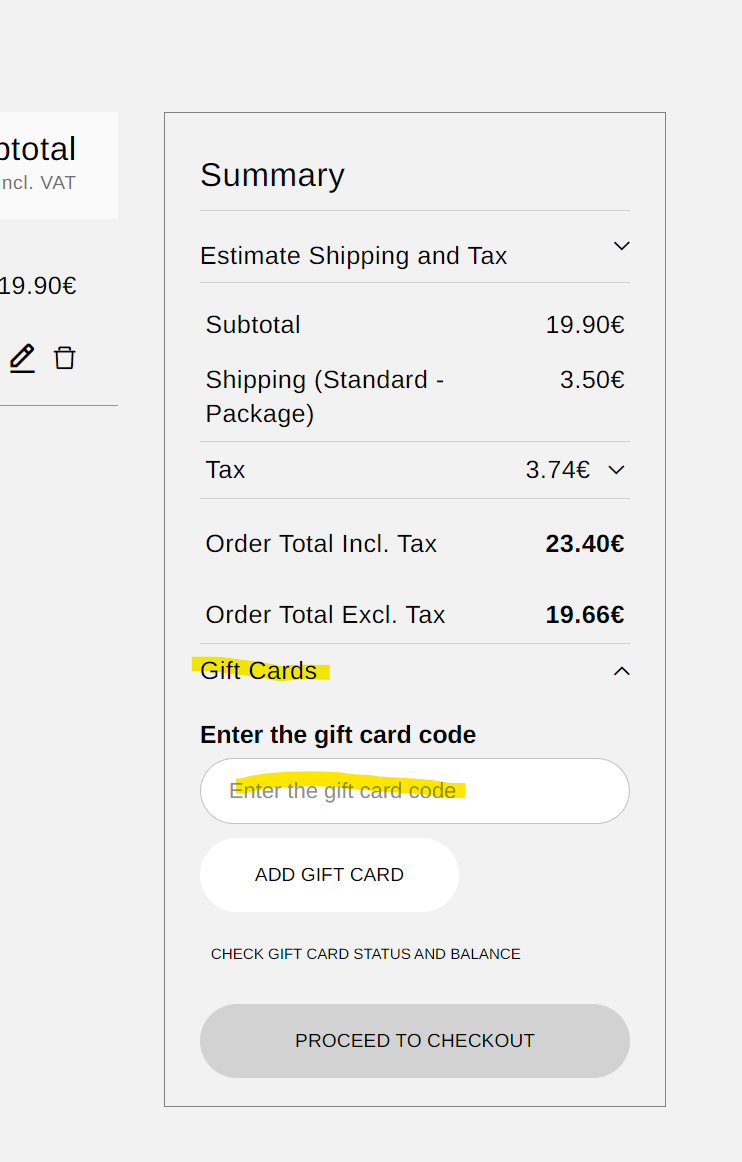Select the 19.66€ order total excluding tax
Viewport: 742px width, 1162px height.
[584, 615]
